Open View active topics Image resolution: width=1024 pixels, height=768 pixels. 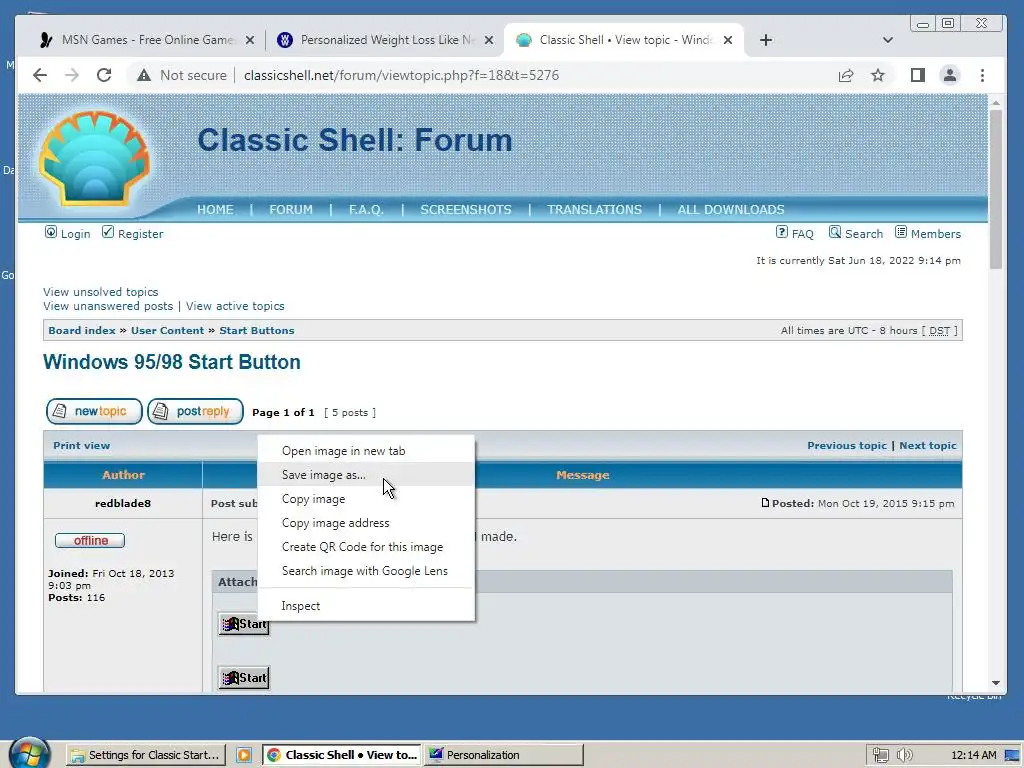click(x=235, y=306)
